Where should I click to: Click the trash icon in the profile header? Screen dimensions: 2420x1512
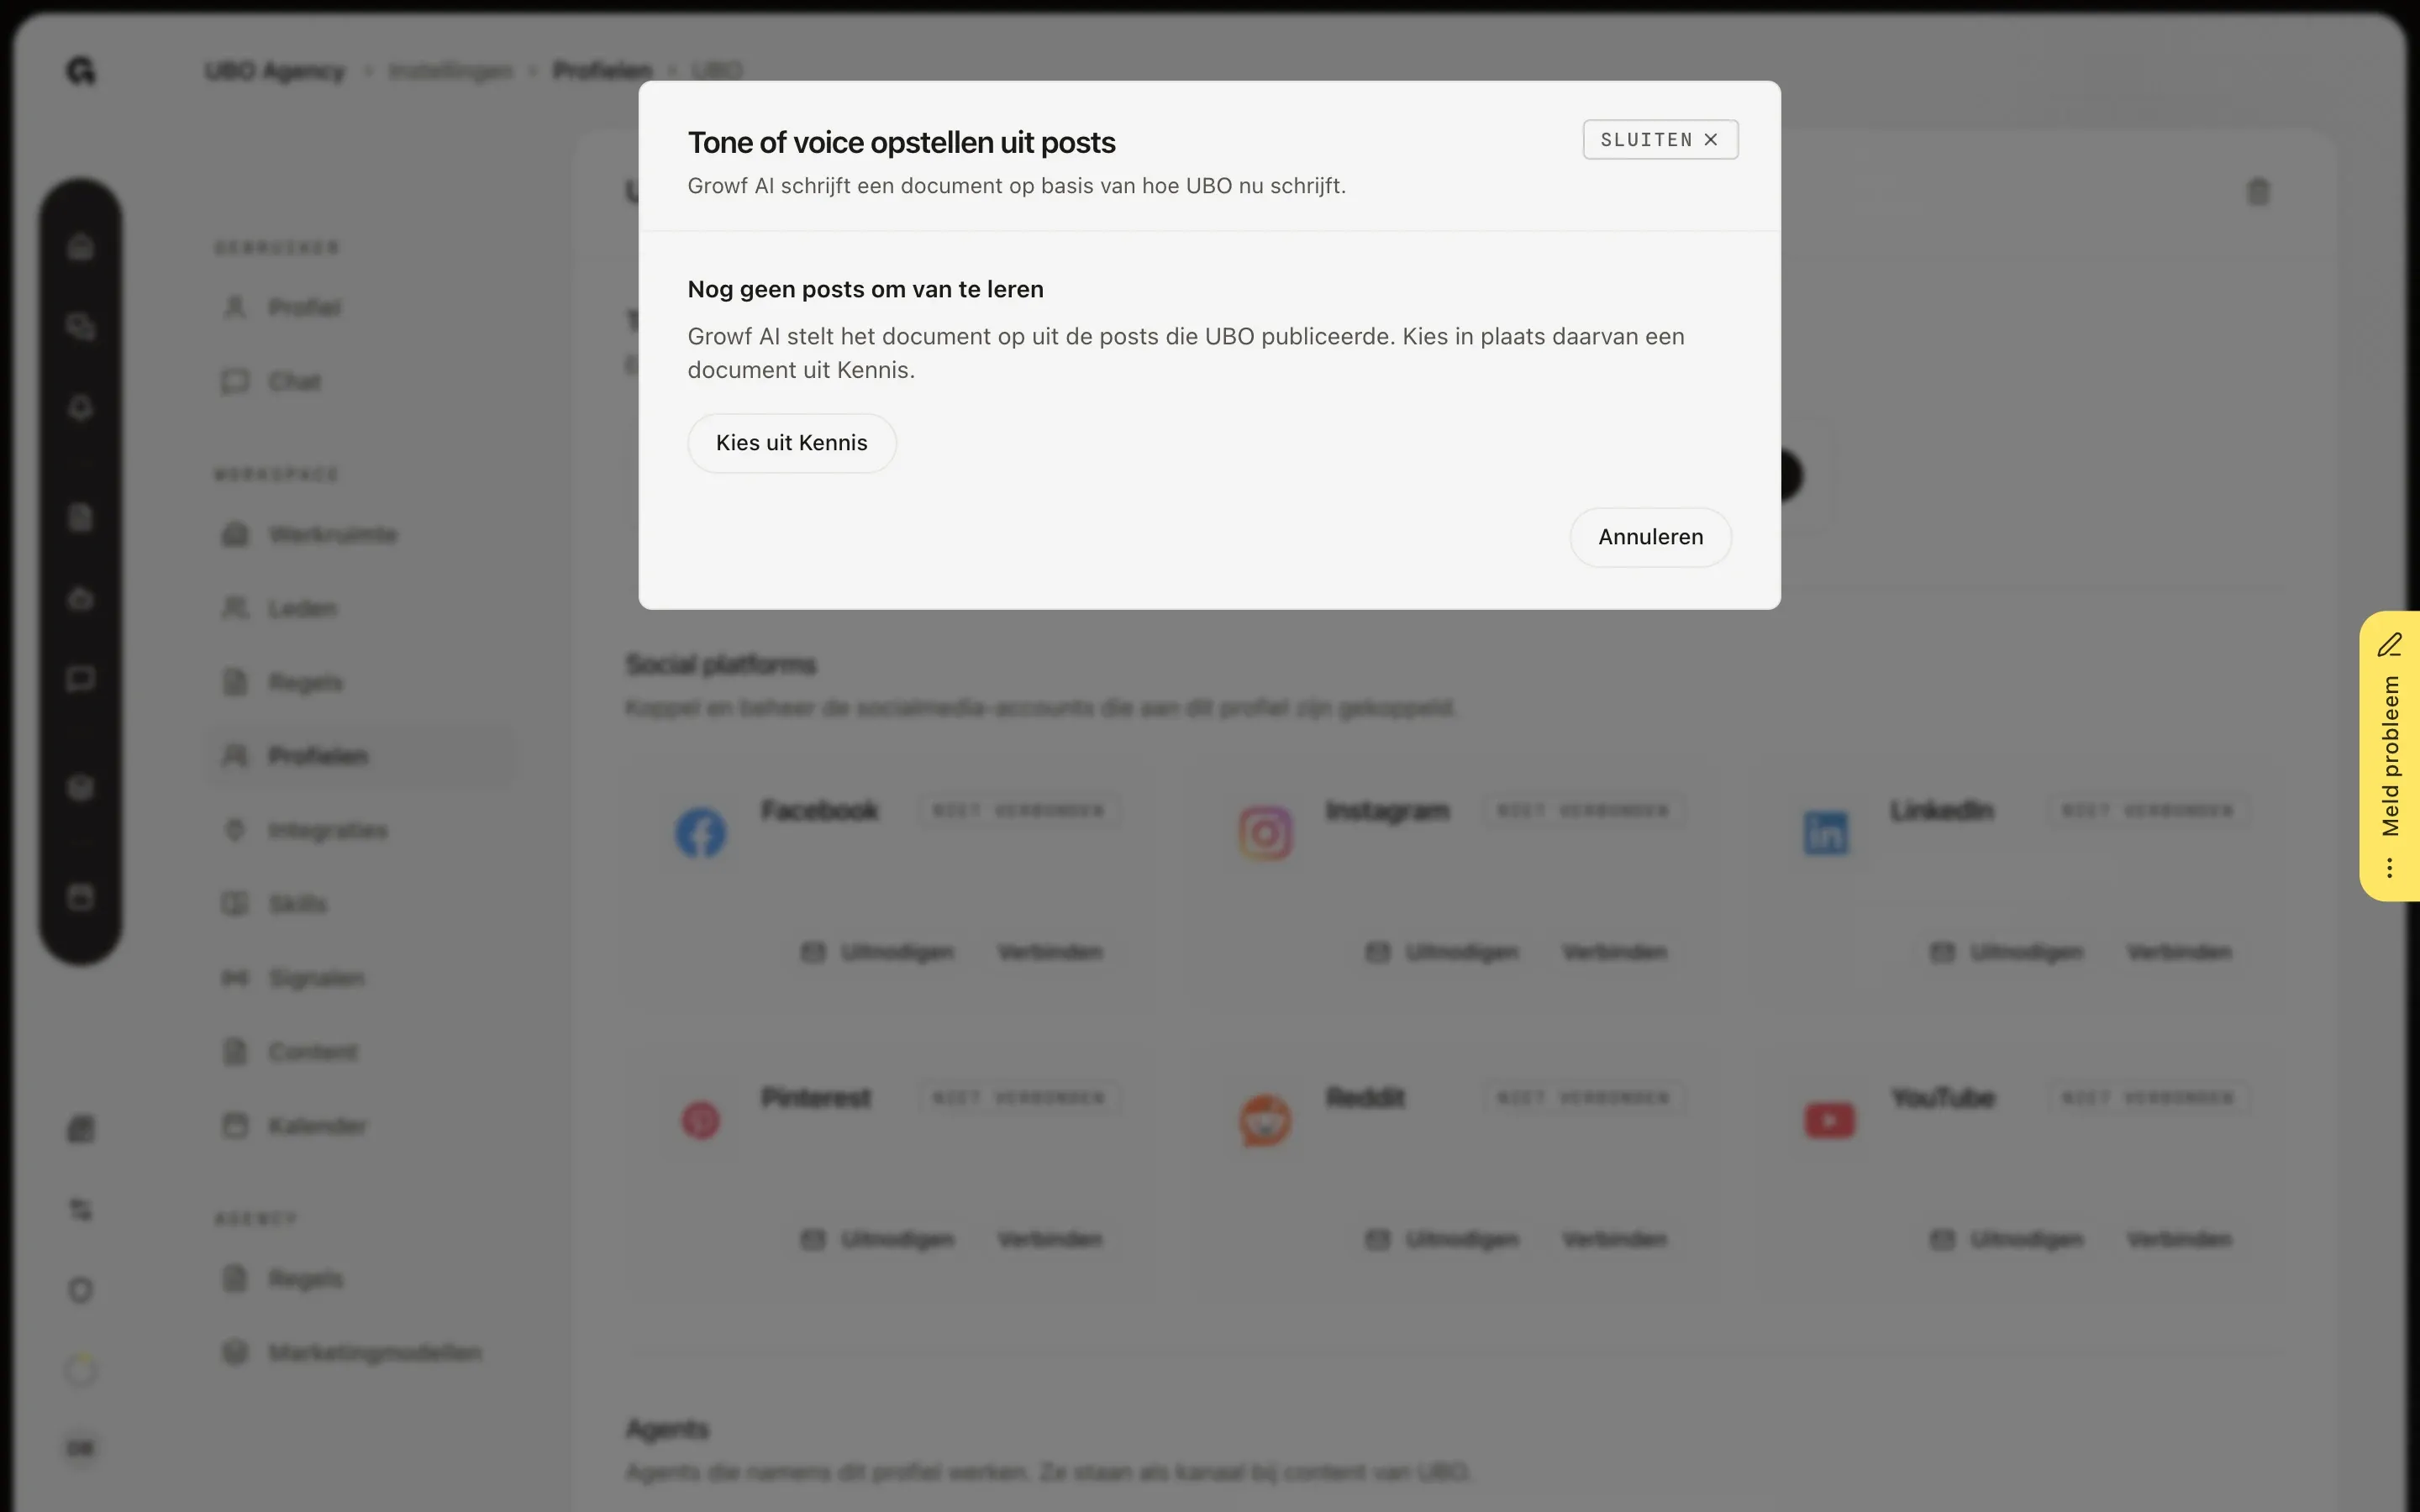coord(2258,191)
